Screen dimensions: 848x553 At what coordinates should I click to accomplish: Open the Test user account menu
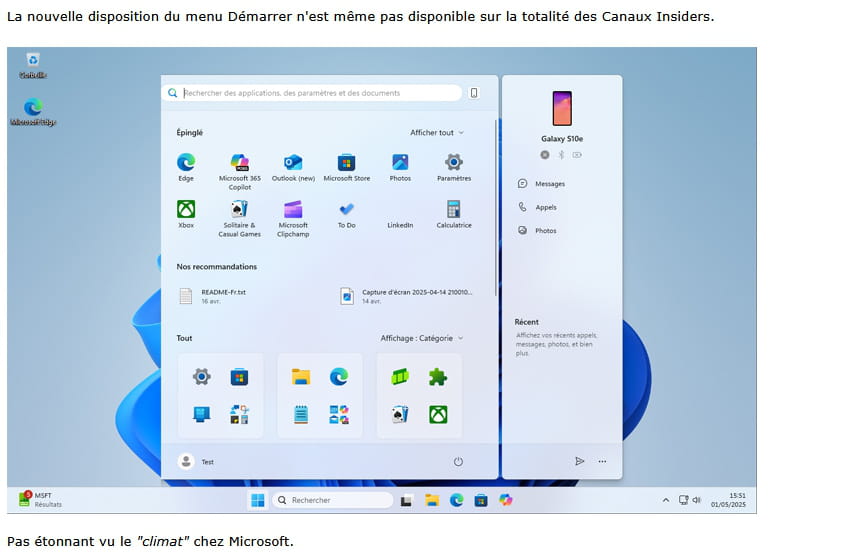[x=196, y=462]
